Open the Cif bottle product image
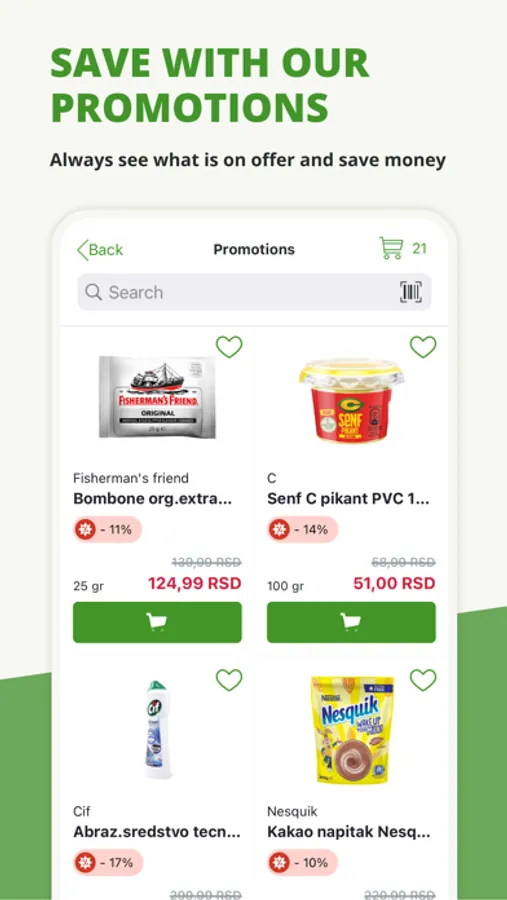Image resolution: width=507 pixels, height=900 pixels. 157,729
